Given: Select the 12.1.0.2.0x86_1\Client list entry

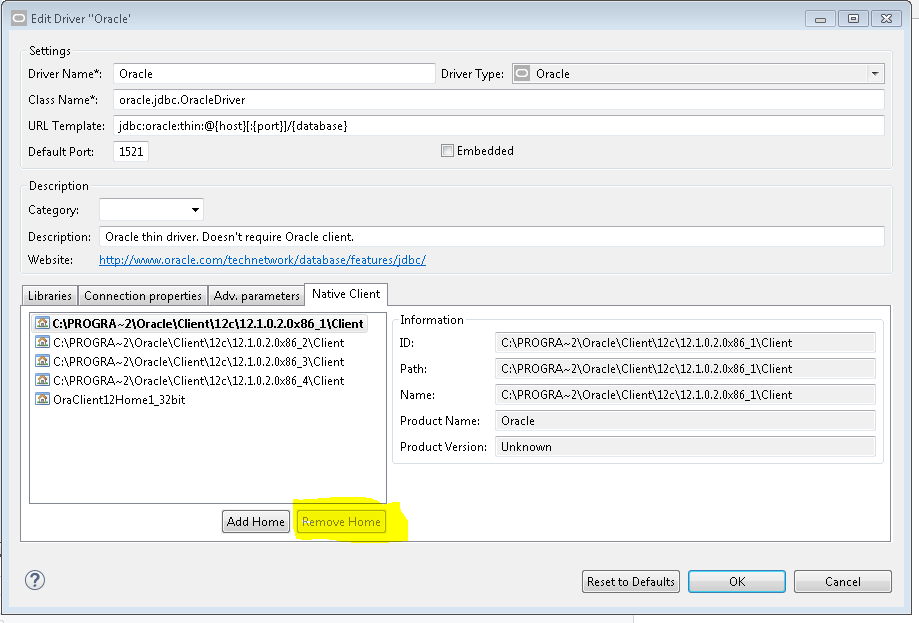Looking at the screenshot, I should (199, 324).
